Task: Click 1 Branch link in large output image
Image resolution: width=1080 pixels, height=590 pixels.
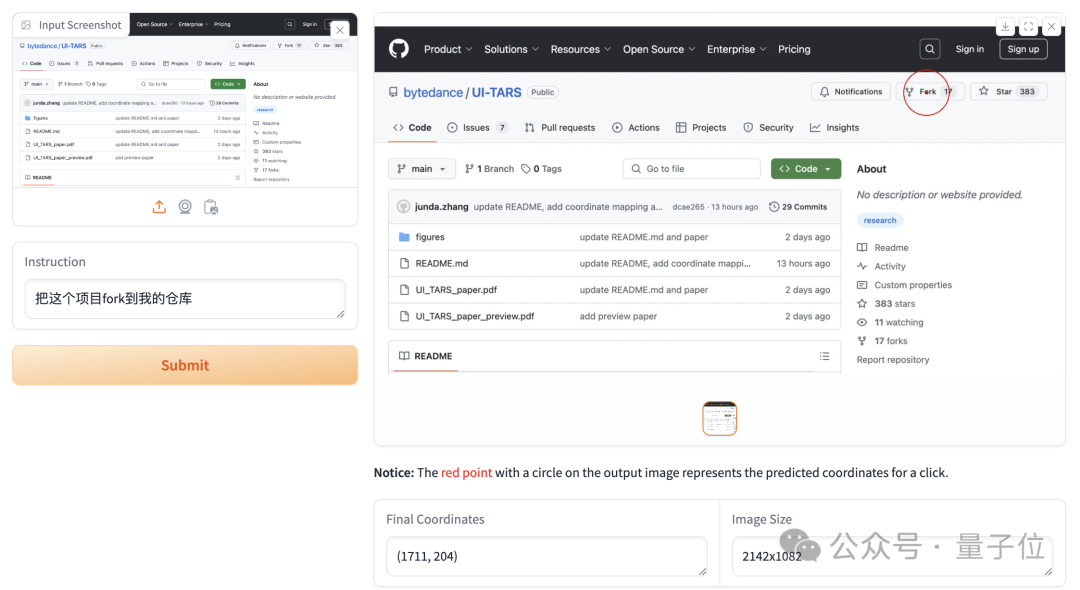Action: pos(489,169)
